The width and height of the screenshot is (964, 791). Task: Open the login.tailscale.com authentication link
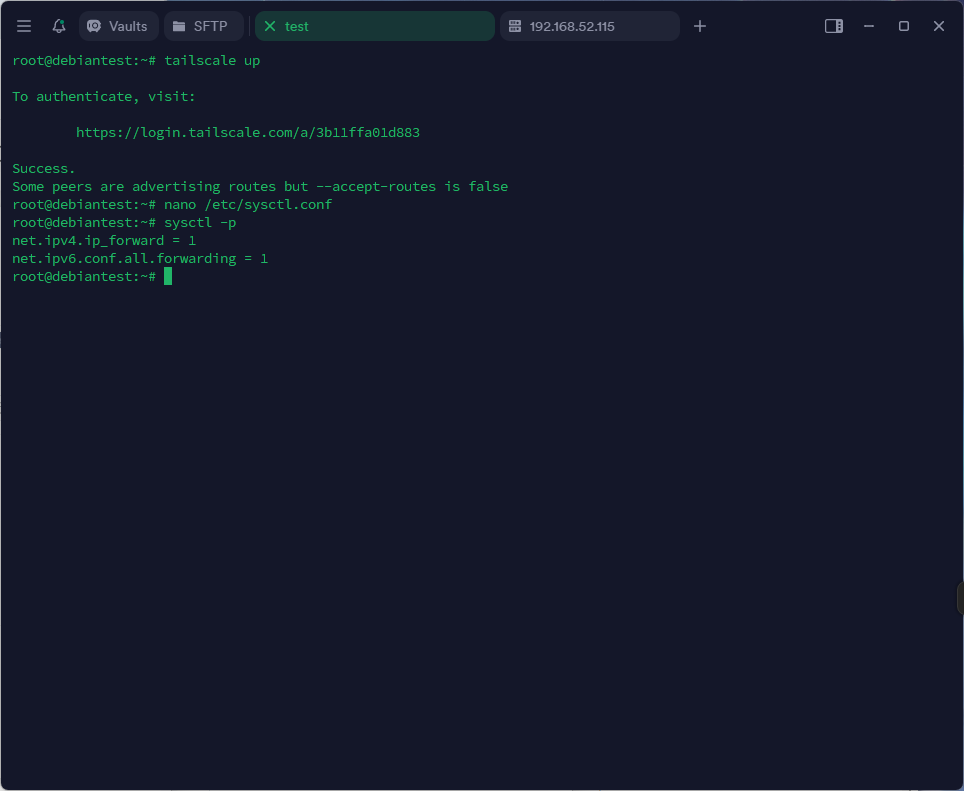tap(247, 132)
